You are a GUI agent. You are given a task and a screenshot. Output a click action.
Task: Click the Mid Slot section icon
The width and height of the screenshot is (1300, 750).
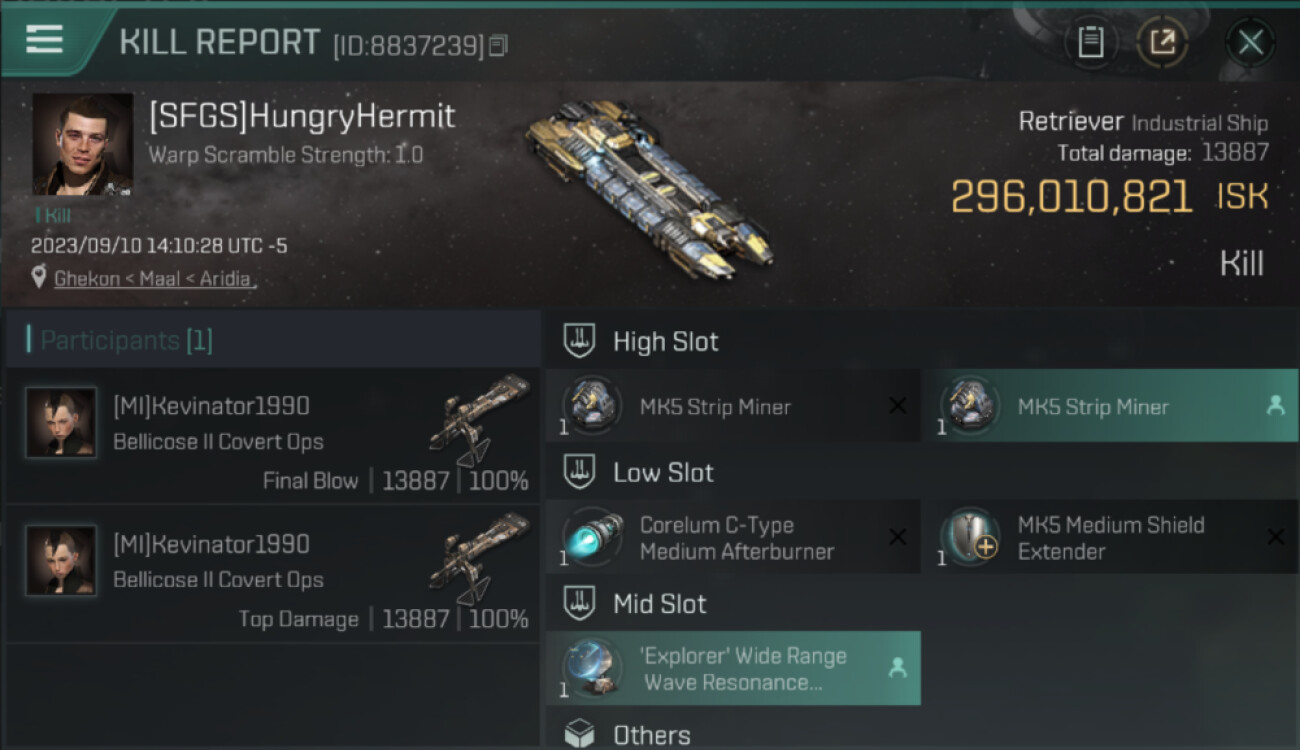(580, 603)
